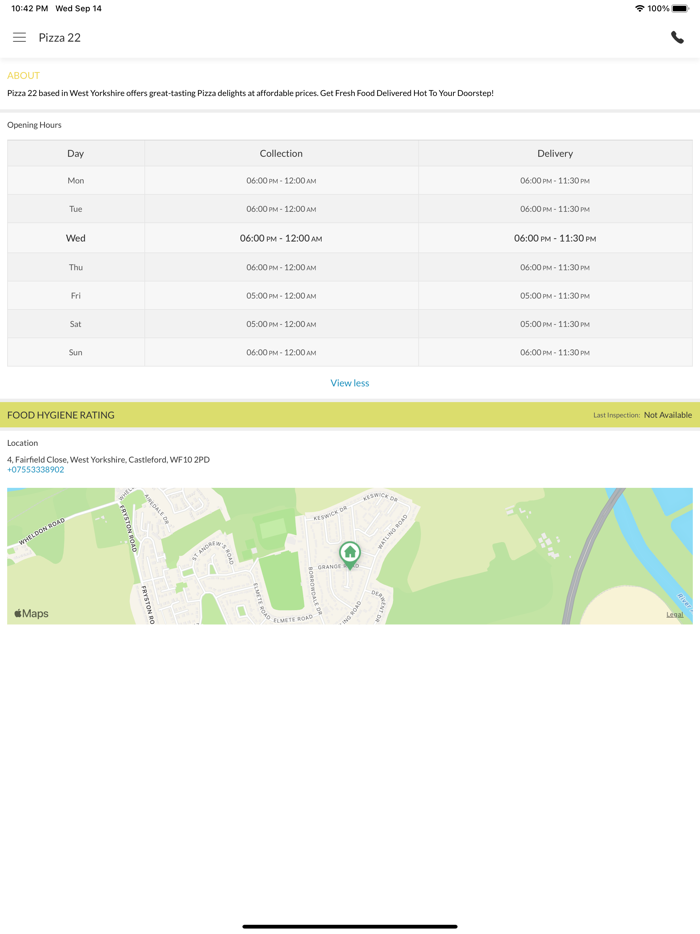Tap the battery indicator icon
700x934 pixels.
[680, 8]
